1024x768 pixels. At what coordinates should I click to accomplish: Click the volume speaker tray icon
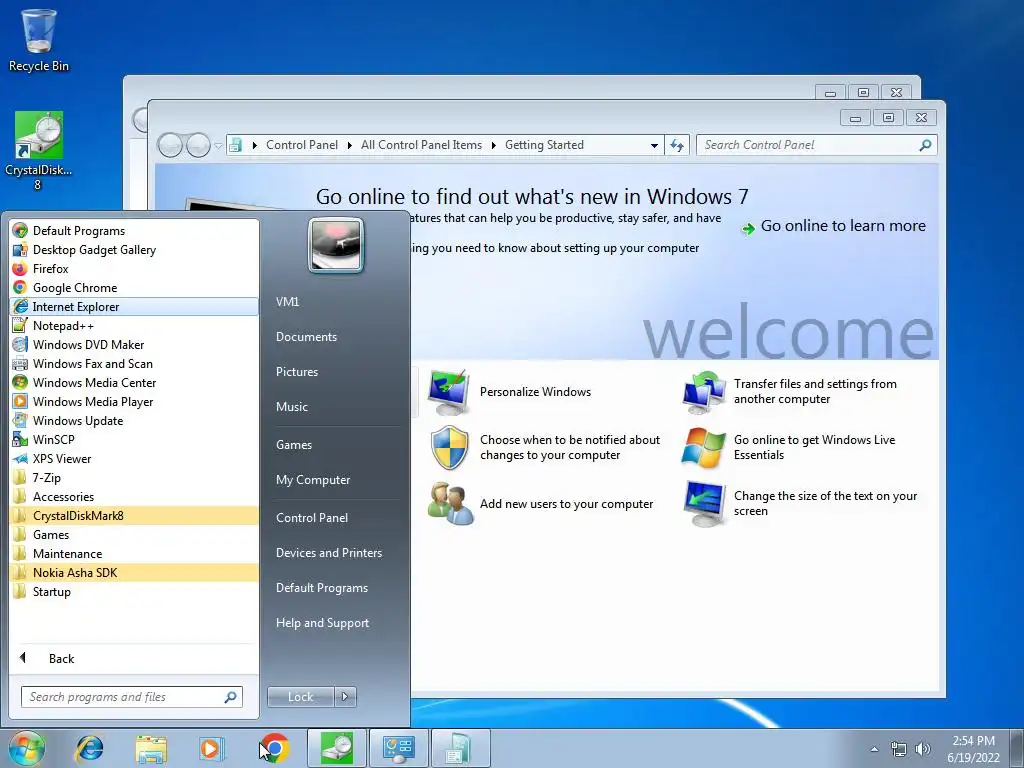click(x=923, y=749)
